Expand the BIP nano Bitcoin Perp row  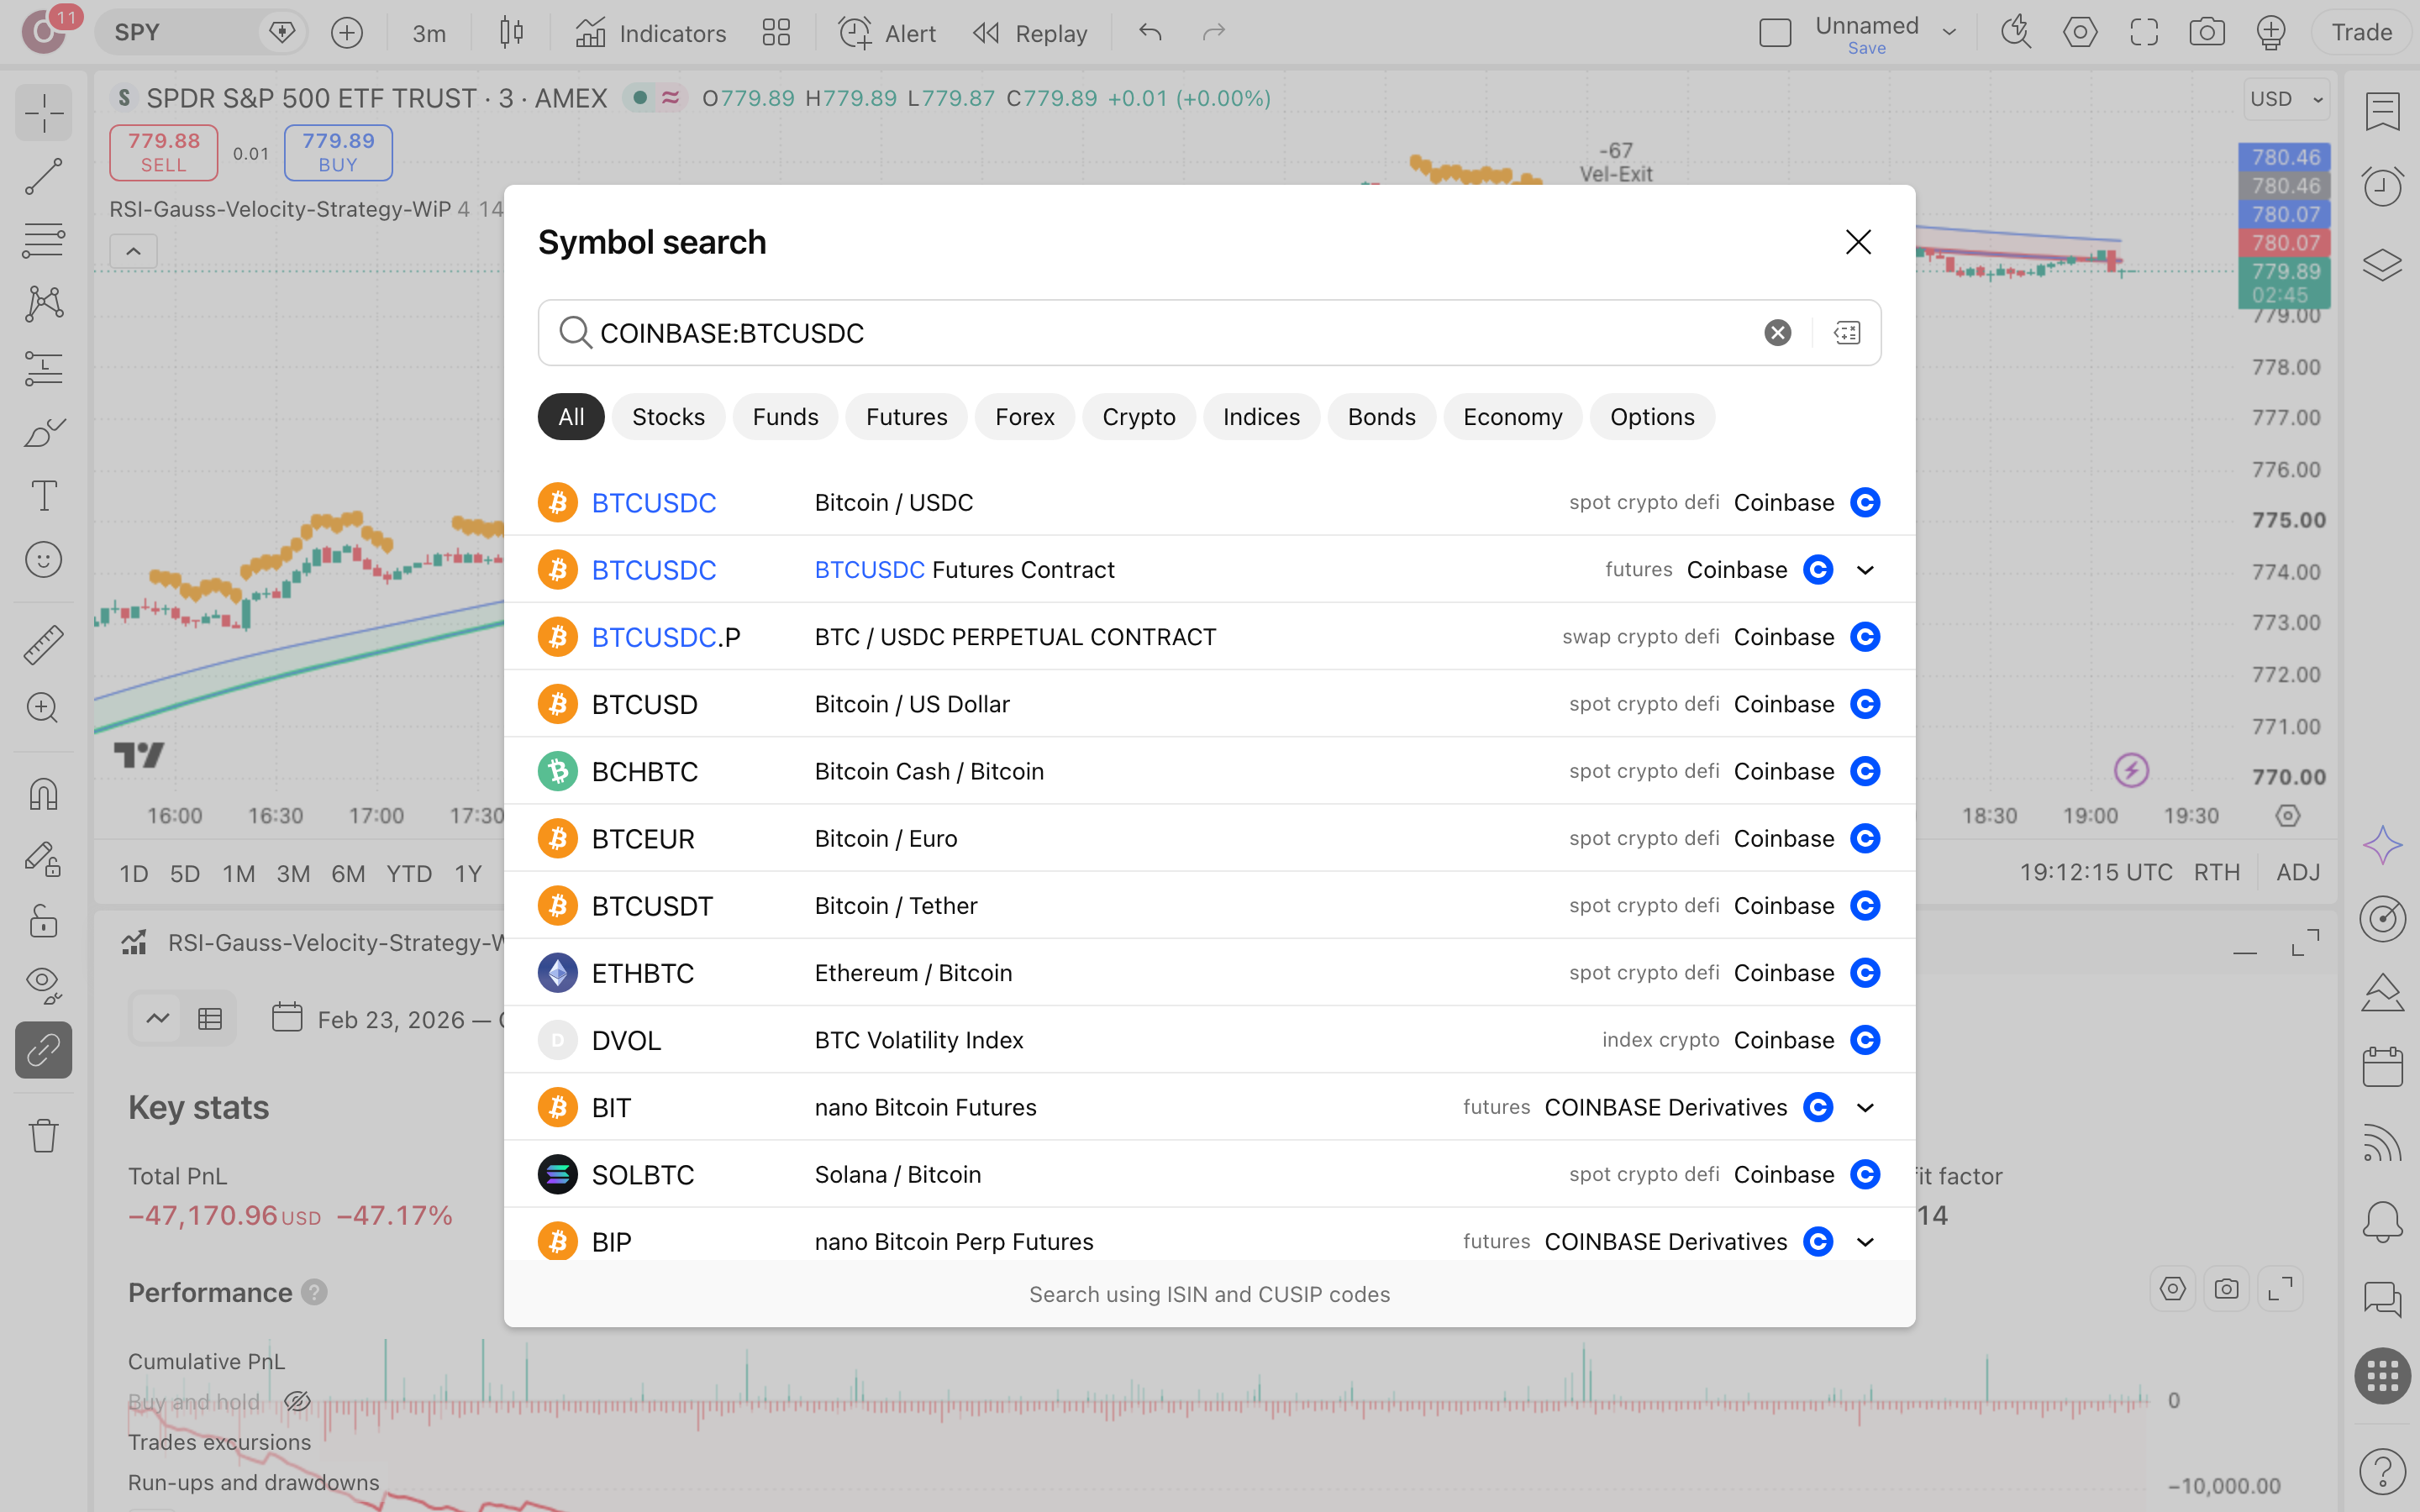pos(1865,1242)
